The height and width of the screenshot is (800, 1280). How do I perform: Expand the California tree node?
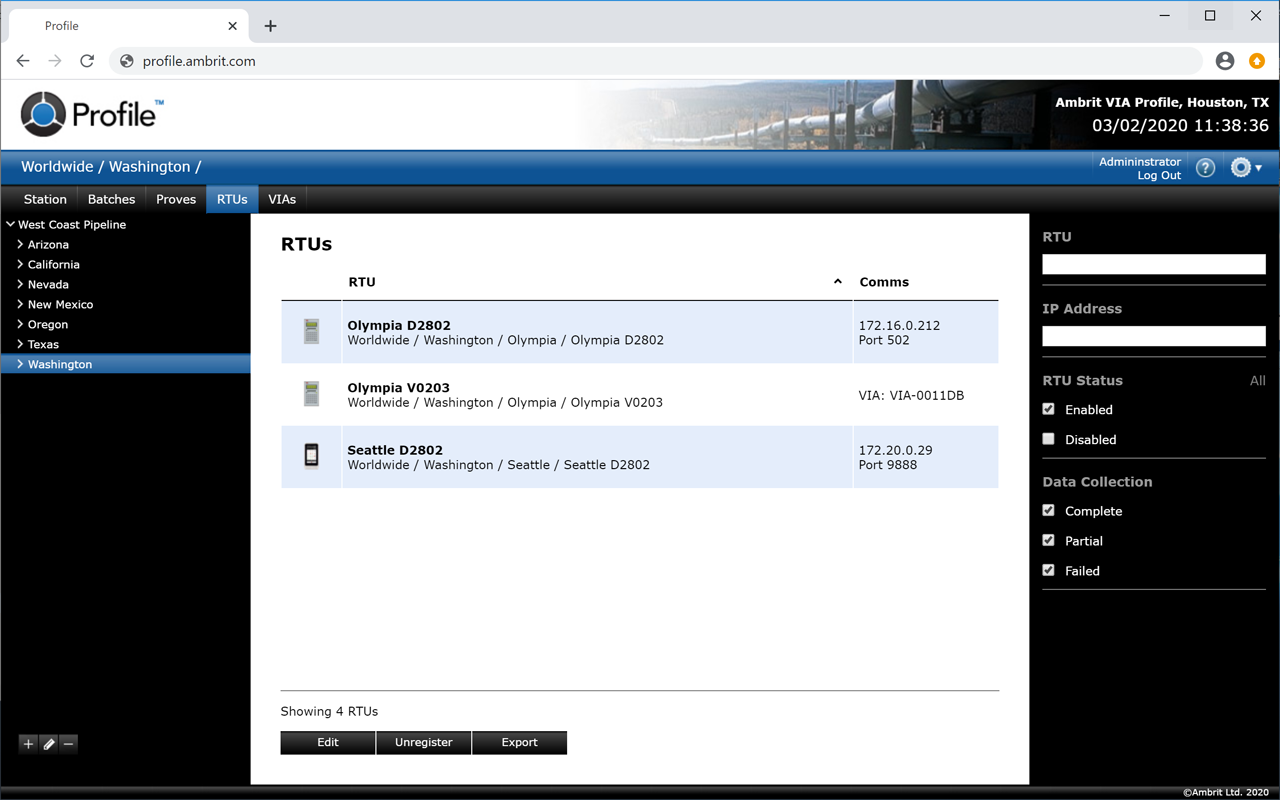click(20, 265)
